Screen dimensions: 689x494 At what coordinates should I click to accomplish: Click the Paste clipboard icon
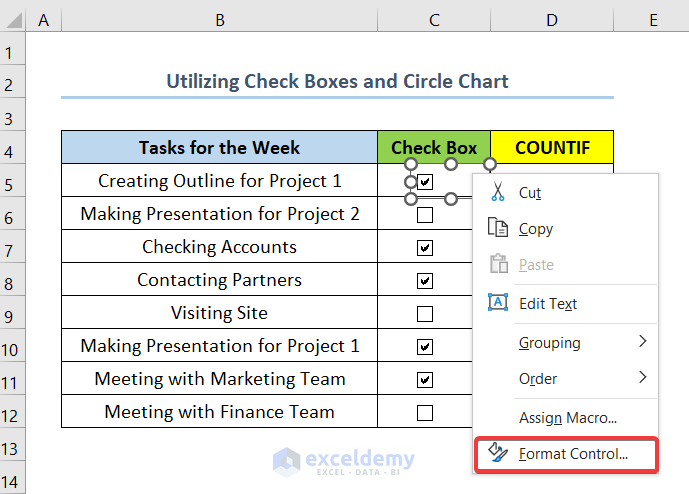tap(497, 265)
